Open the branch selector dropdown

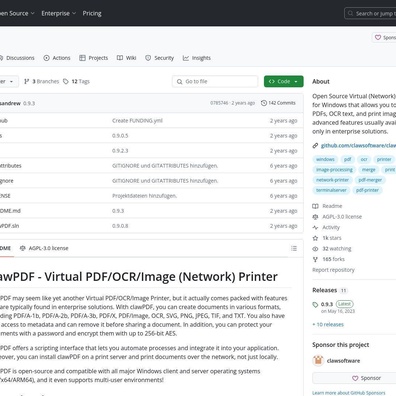tap(8, 81)
